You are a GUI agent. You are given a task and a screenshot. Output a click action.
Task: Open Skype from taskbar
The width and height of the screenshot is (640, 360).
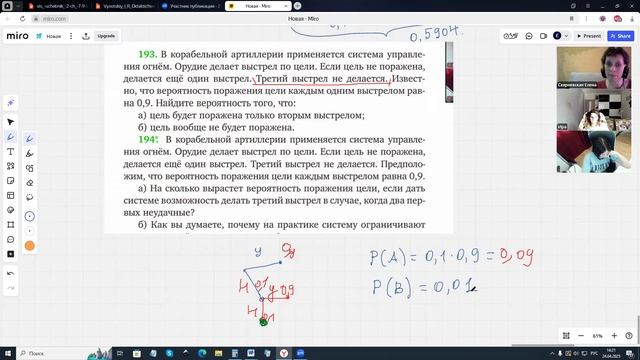[169, 353]
